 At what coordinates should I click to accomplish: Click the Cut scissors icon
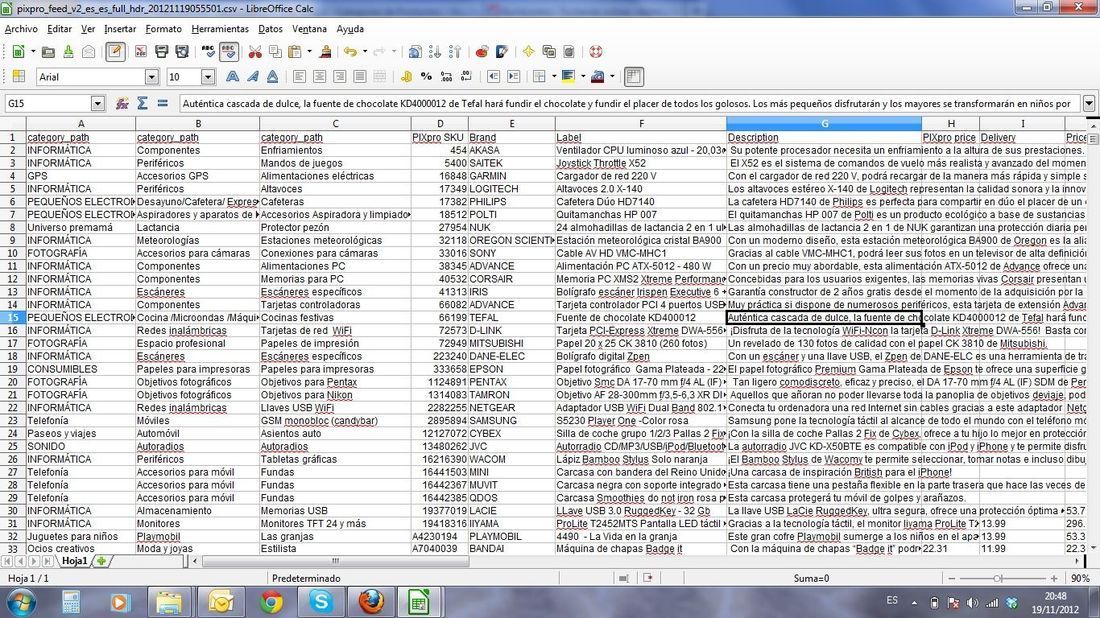pyautogui.click(x=255, y=51)
